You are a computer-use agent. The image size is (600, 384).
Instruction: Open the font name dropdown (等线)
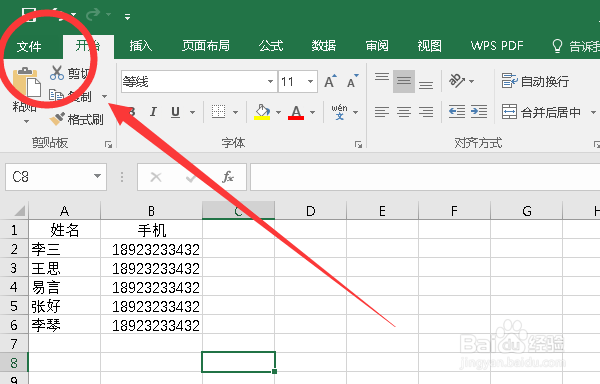(270, 81)
